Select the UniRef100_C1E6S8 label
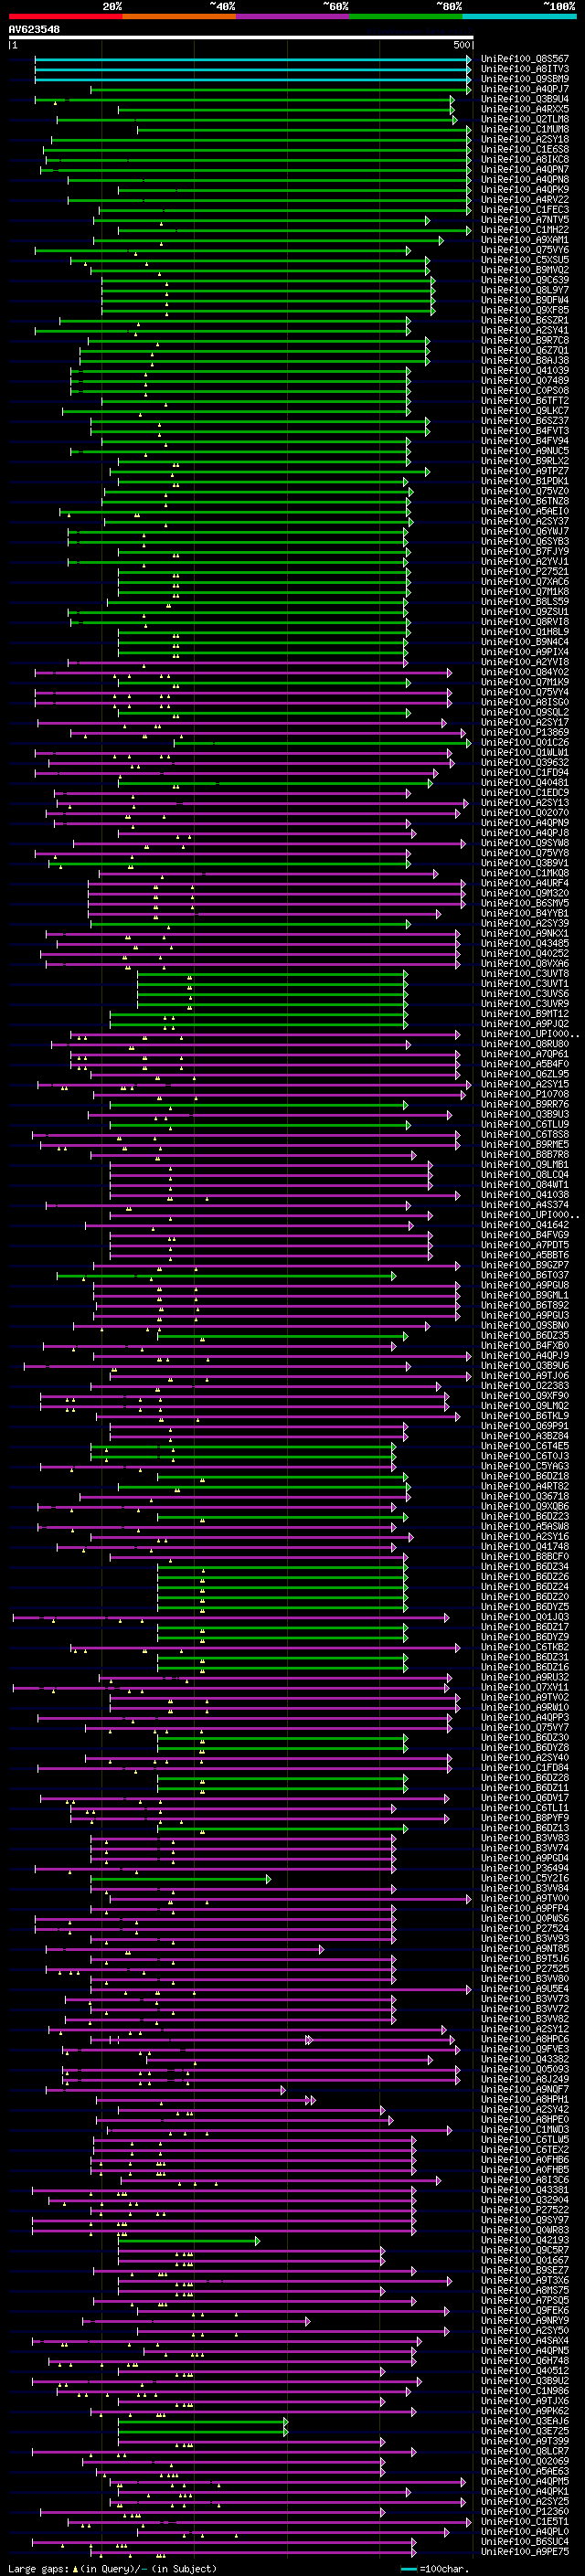 525,149
